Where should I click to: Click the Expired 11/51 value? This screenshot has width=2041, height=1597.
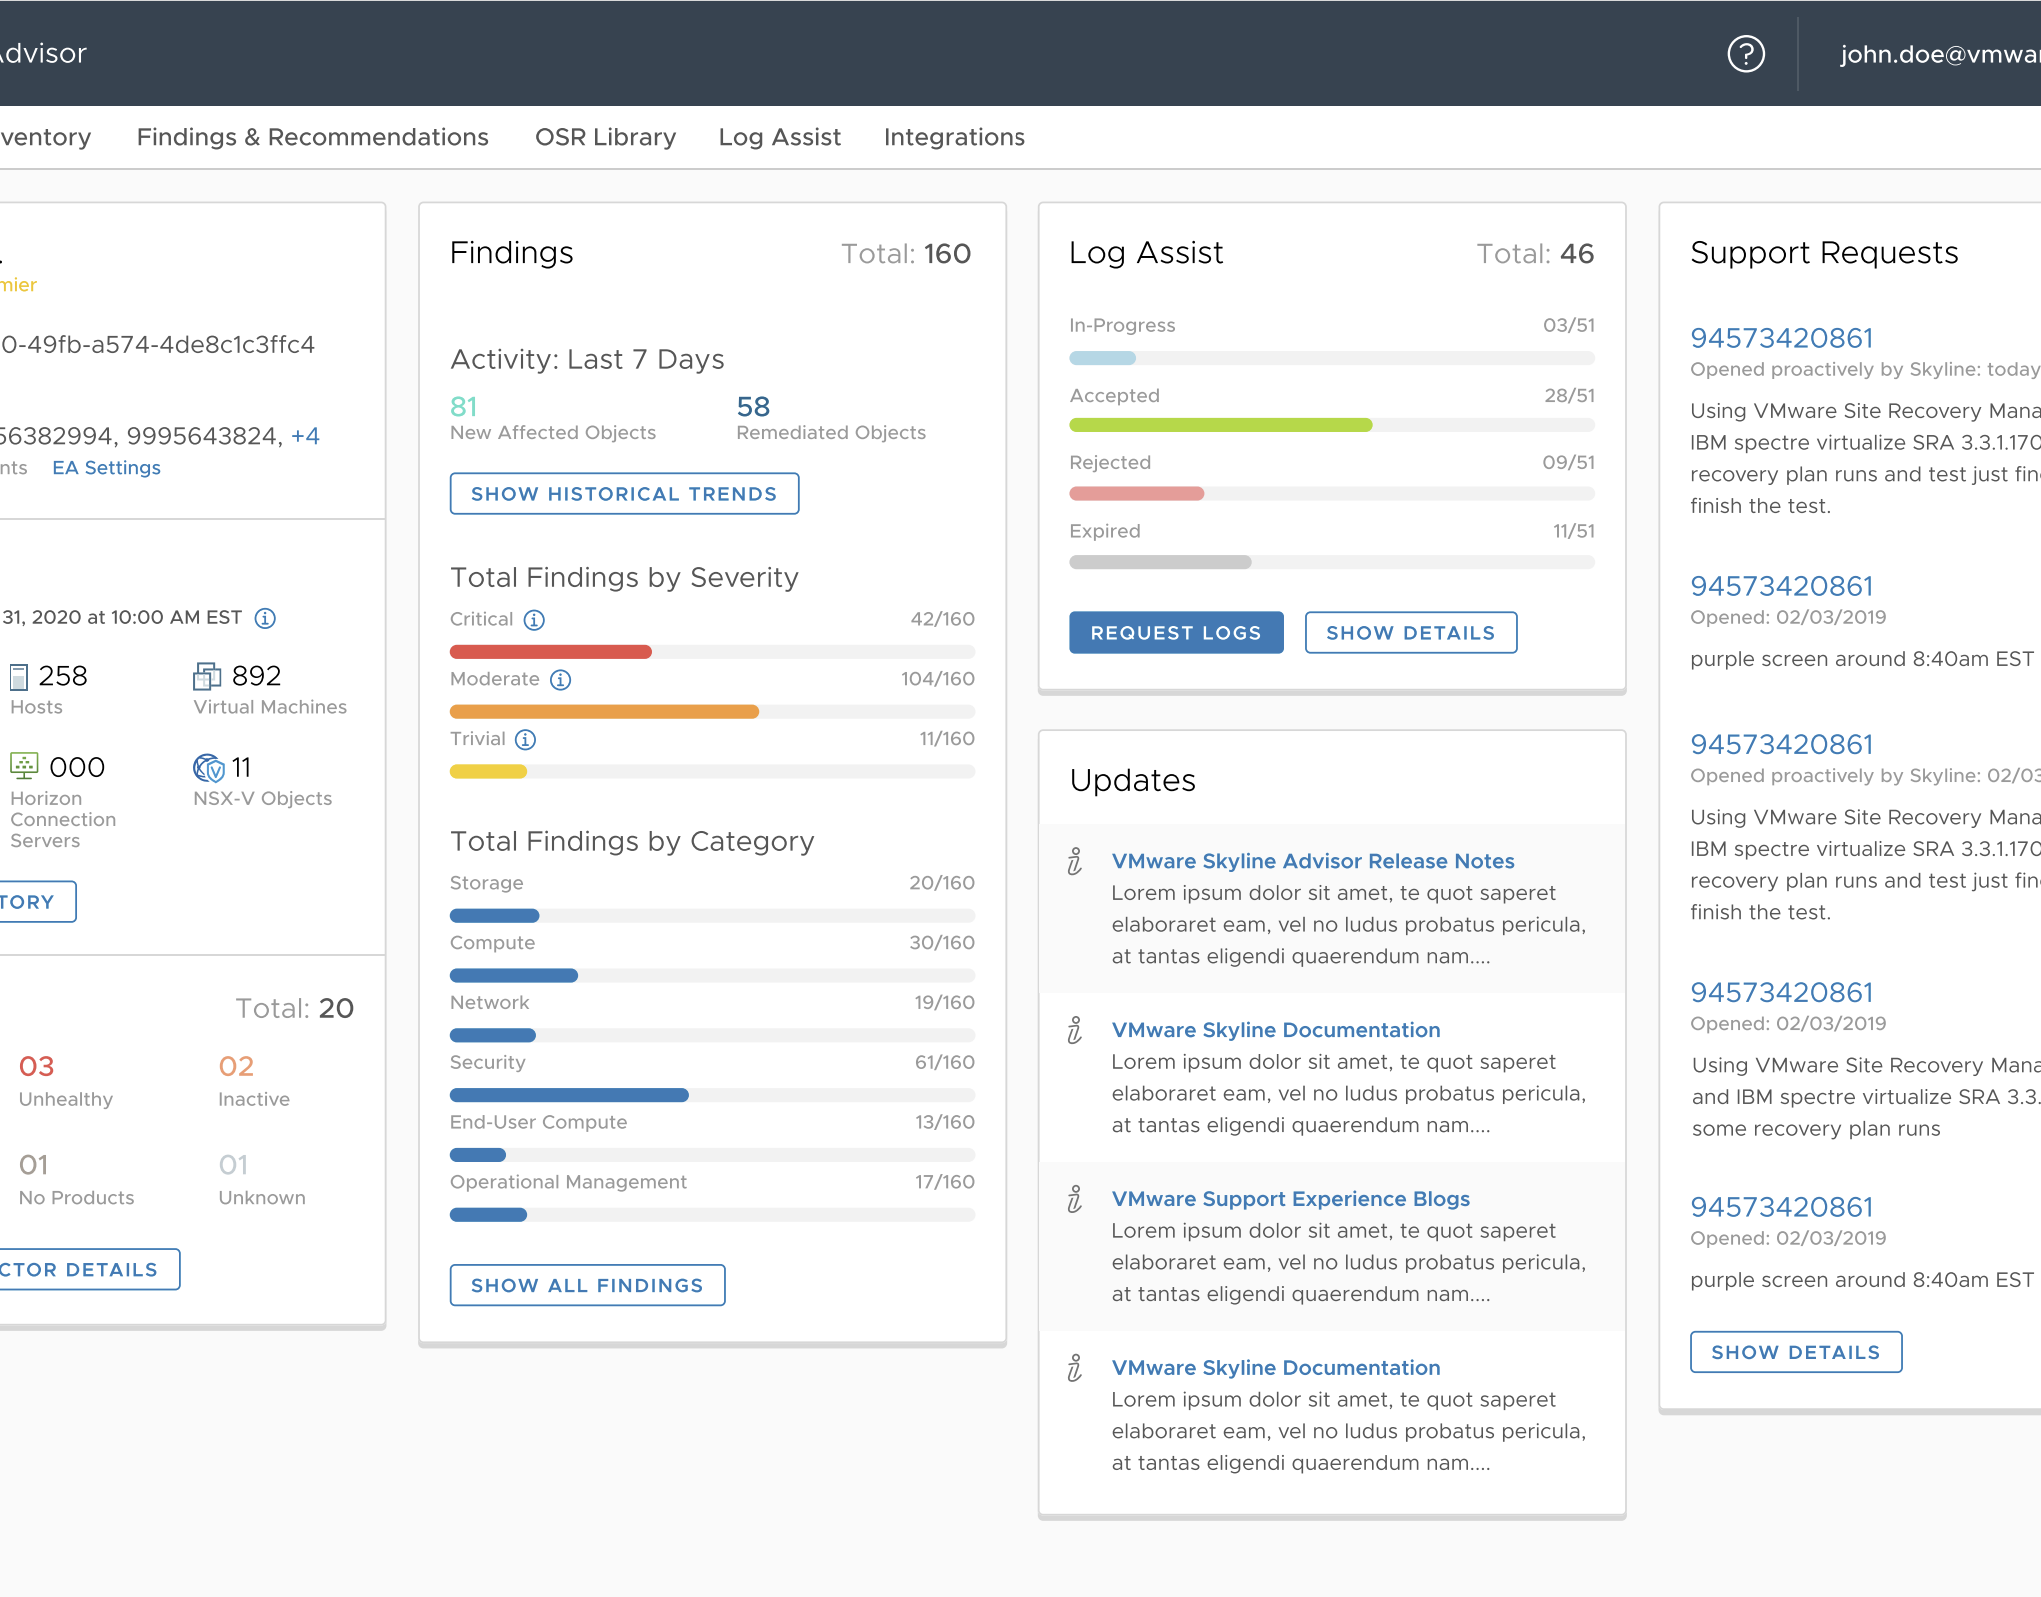[x=1573, y=531]
